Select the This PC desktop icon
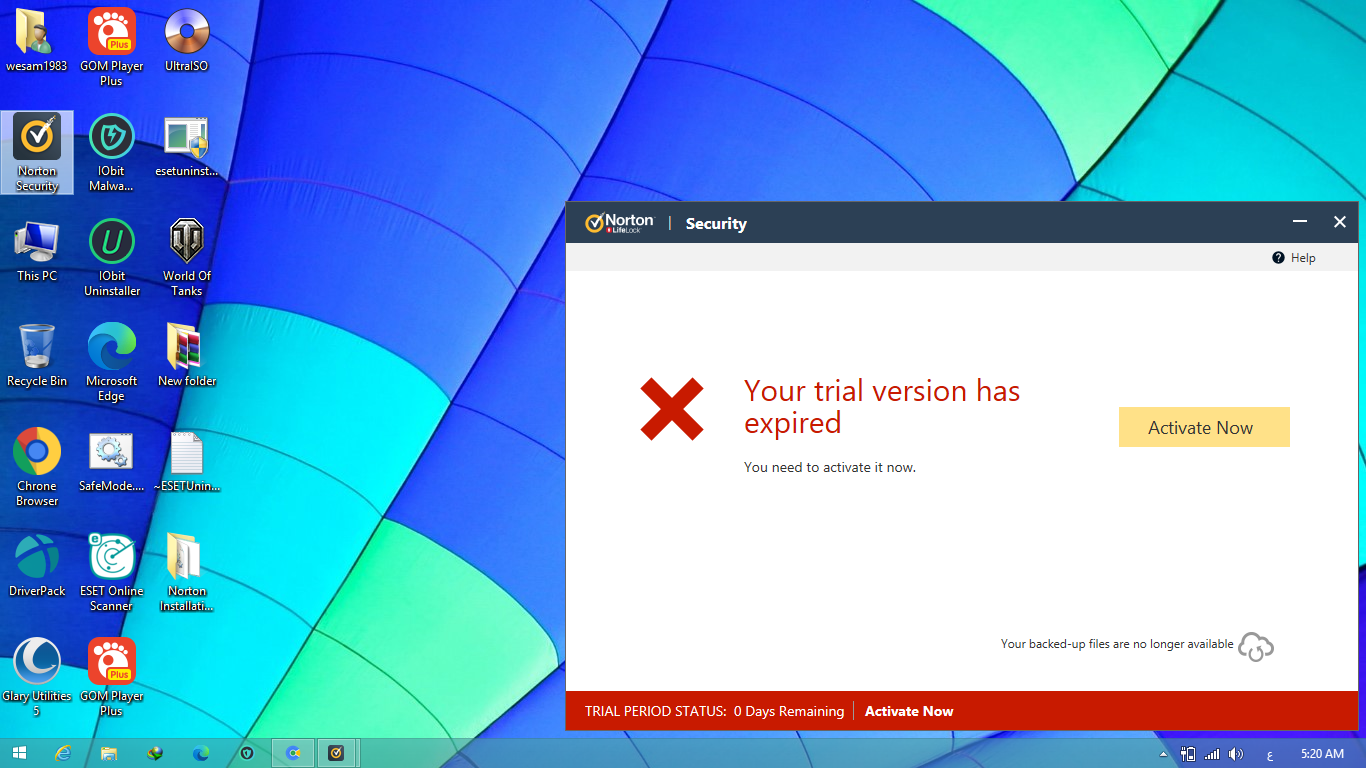The width and height of the screenshot is (1366, 768). (37, 250)
